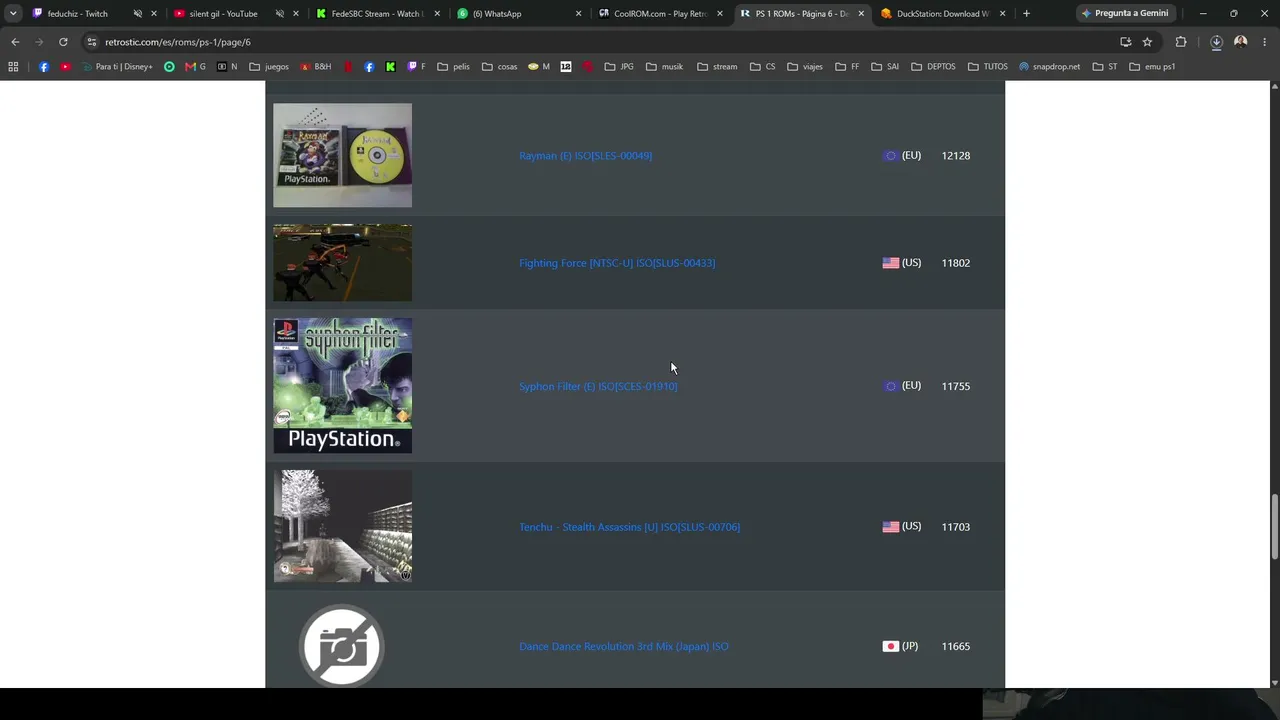Open the B&H bookmark
The image size is (1280, 720).
[315, 67]
